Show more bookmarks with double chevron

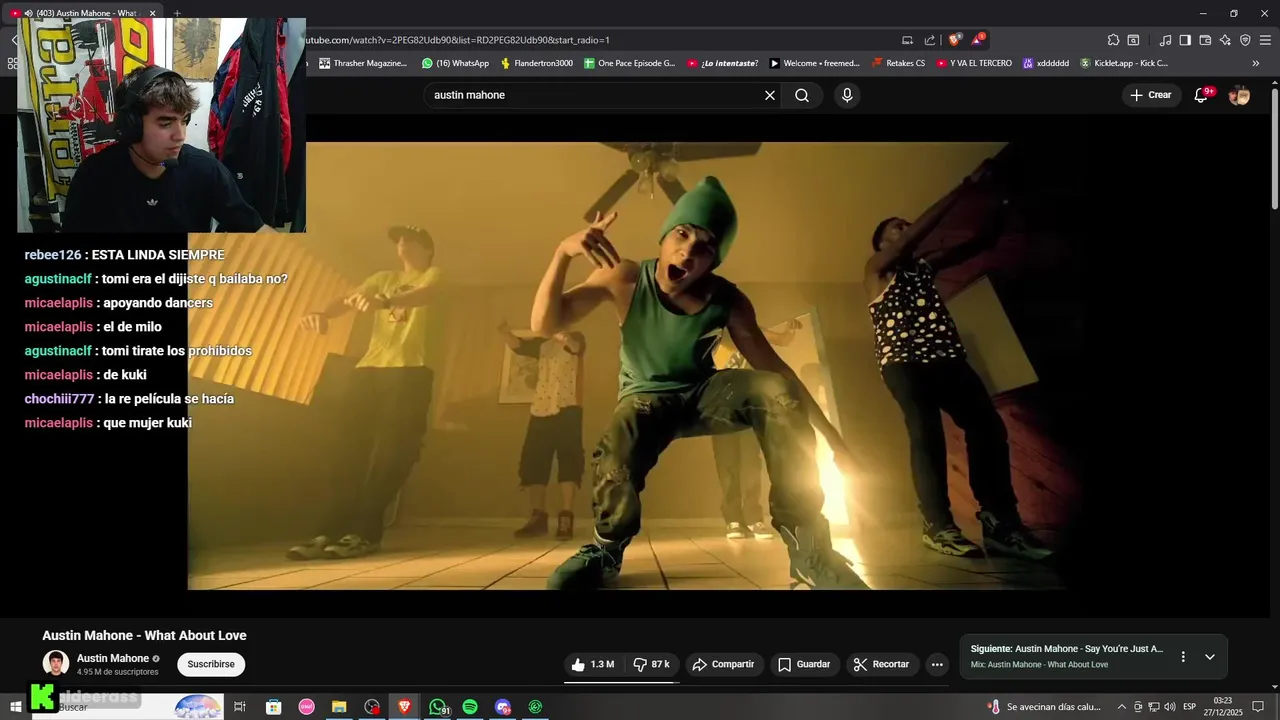pos(1256,63)
